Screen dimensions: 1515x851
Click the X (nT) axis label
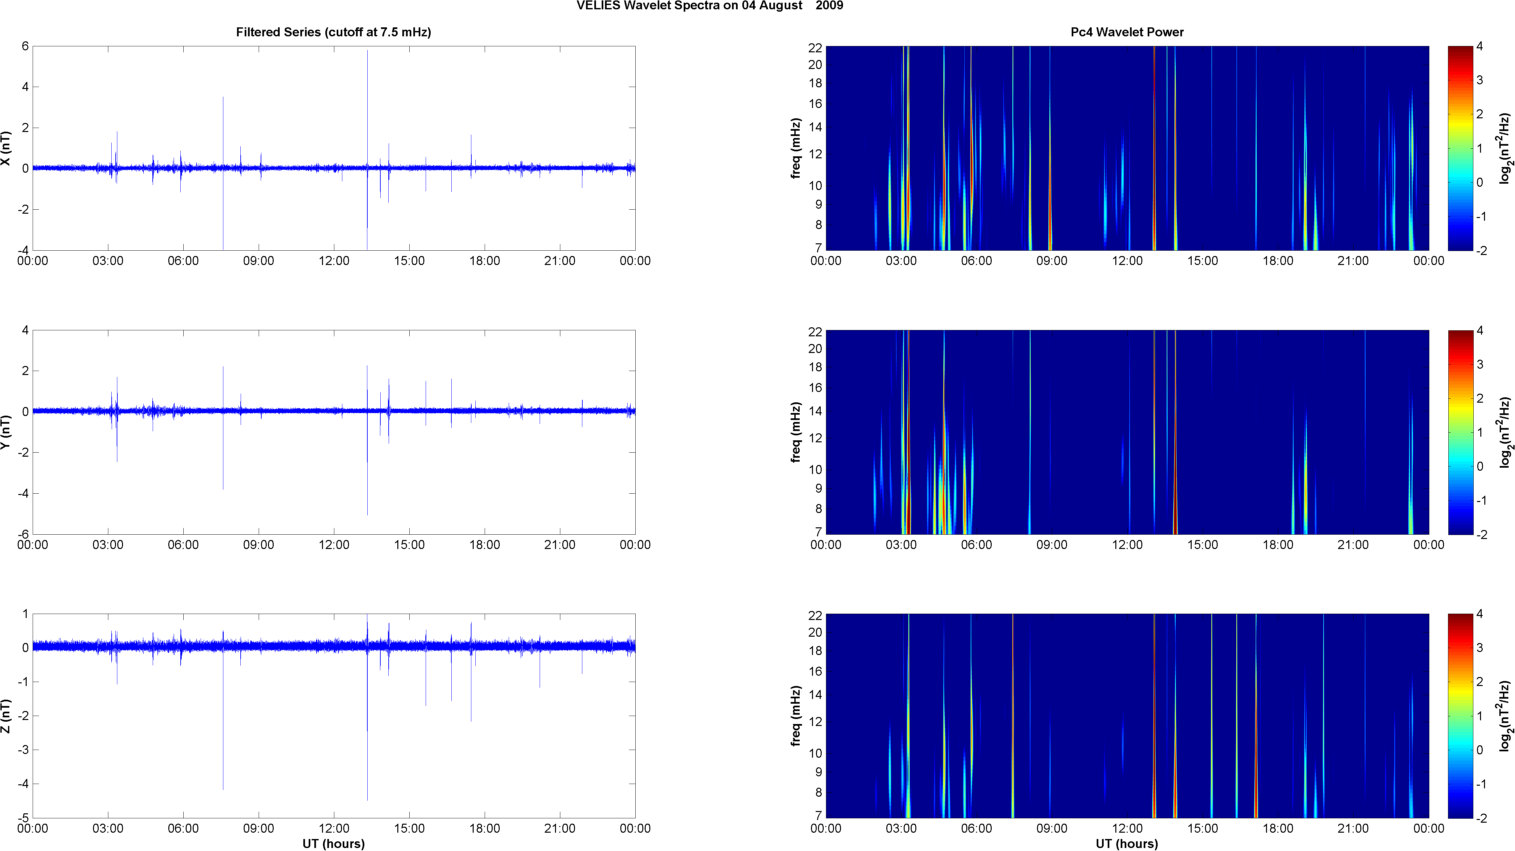[6, 149]
